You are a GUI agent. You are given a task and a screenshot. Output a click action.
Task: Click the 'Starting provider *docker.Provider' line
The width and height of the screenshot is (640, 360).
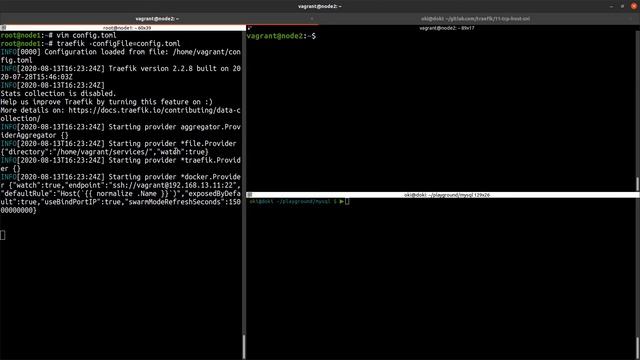click(120, 177)
